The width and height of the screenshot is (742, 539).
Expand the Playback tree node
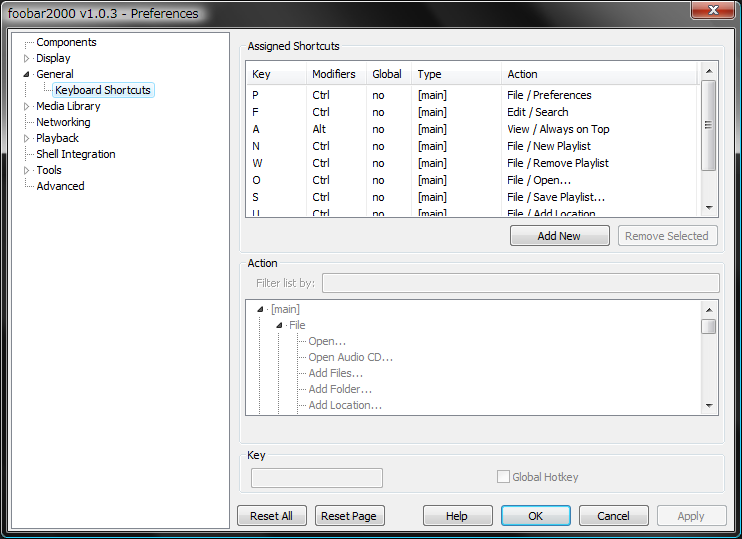pyautogui.click(x=26, y=139)
